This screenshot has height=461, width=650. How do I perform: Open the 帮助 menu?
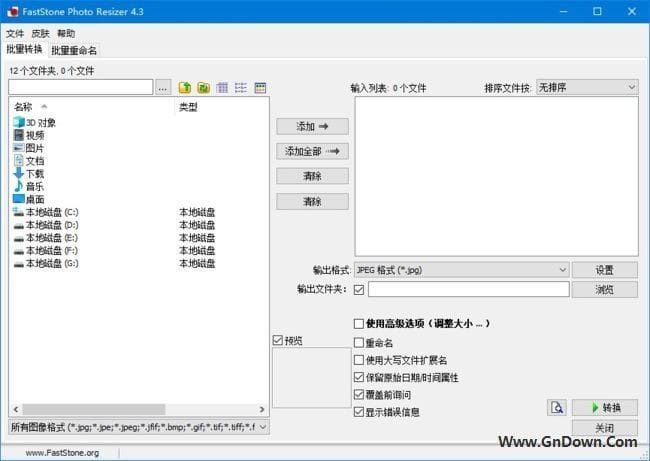click(66, 34)
